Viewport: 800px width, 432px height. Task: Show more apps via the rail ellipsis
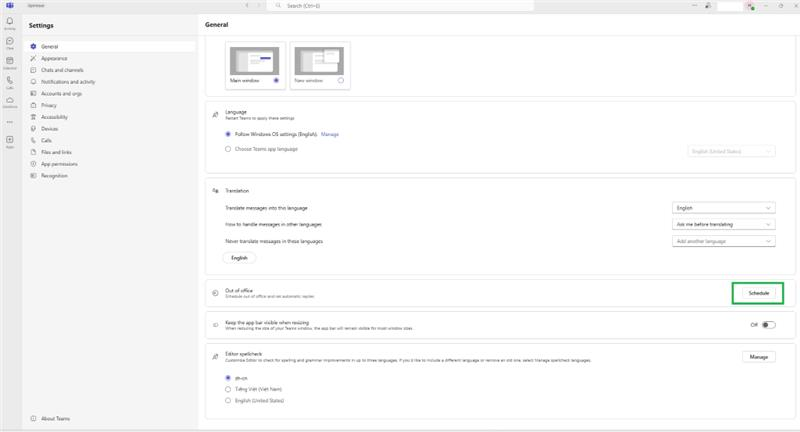tap(10, 122)
